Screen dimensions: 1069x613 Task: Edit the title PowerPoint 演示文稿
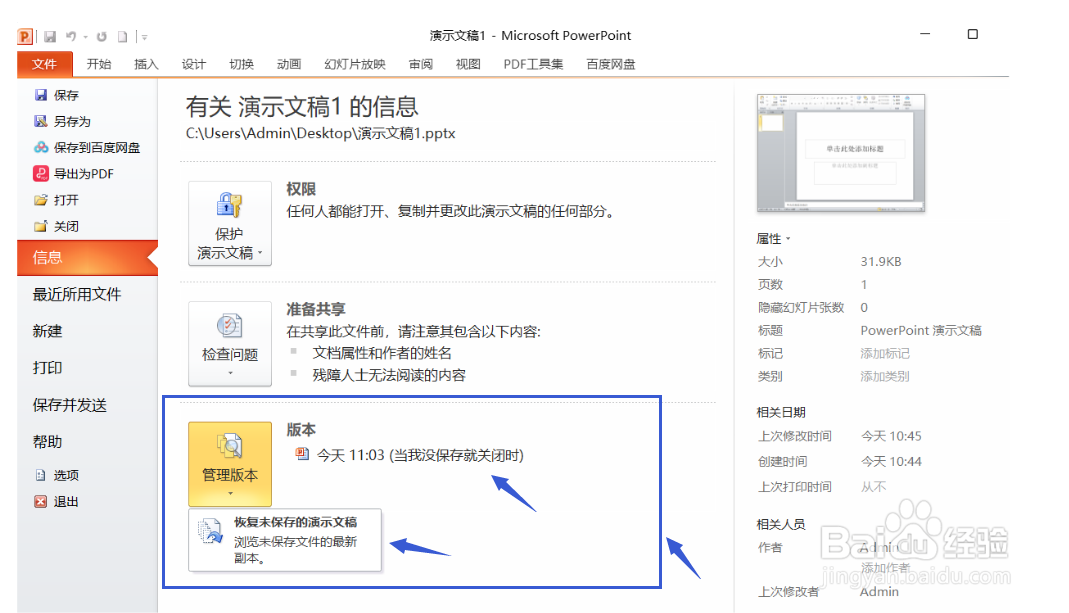click(921, 331)
